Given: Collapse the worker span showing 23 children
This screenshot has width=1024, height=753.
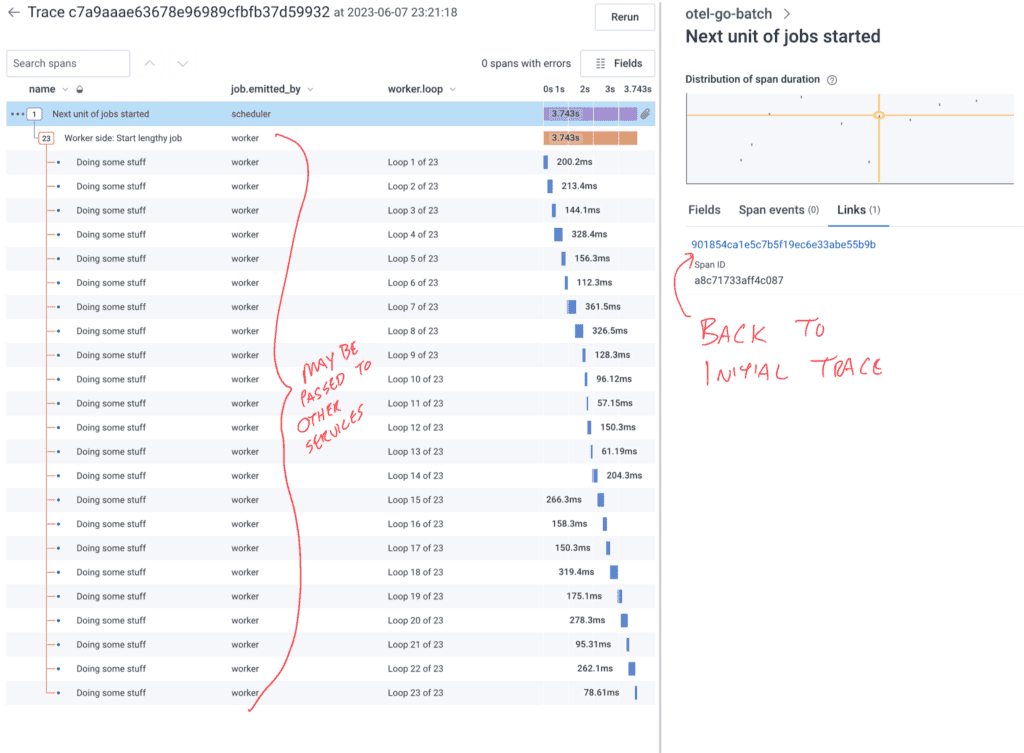Looking at the screenshot, I should [46, 138].
